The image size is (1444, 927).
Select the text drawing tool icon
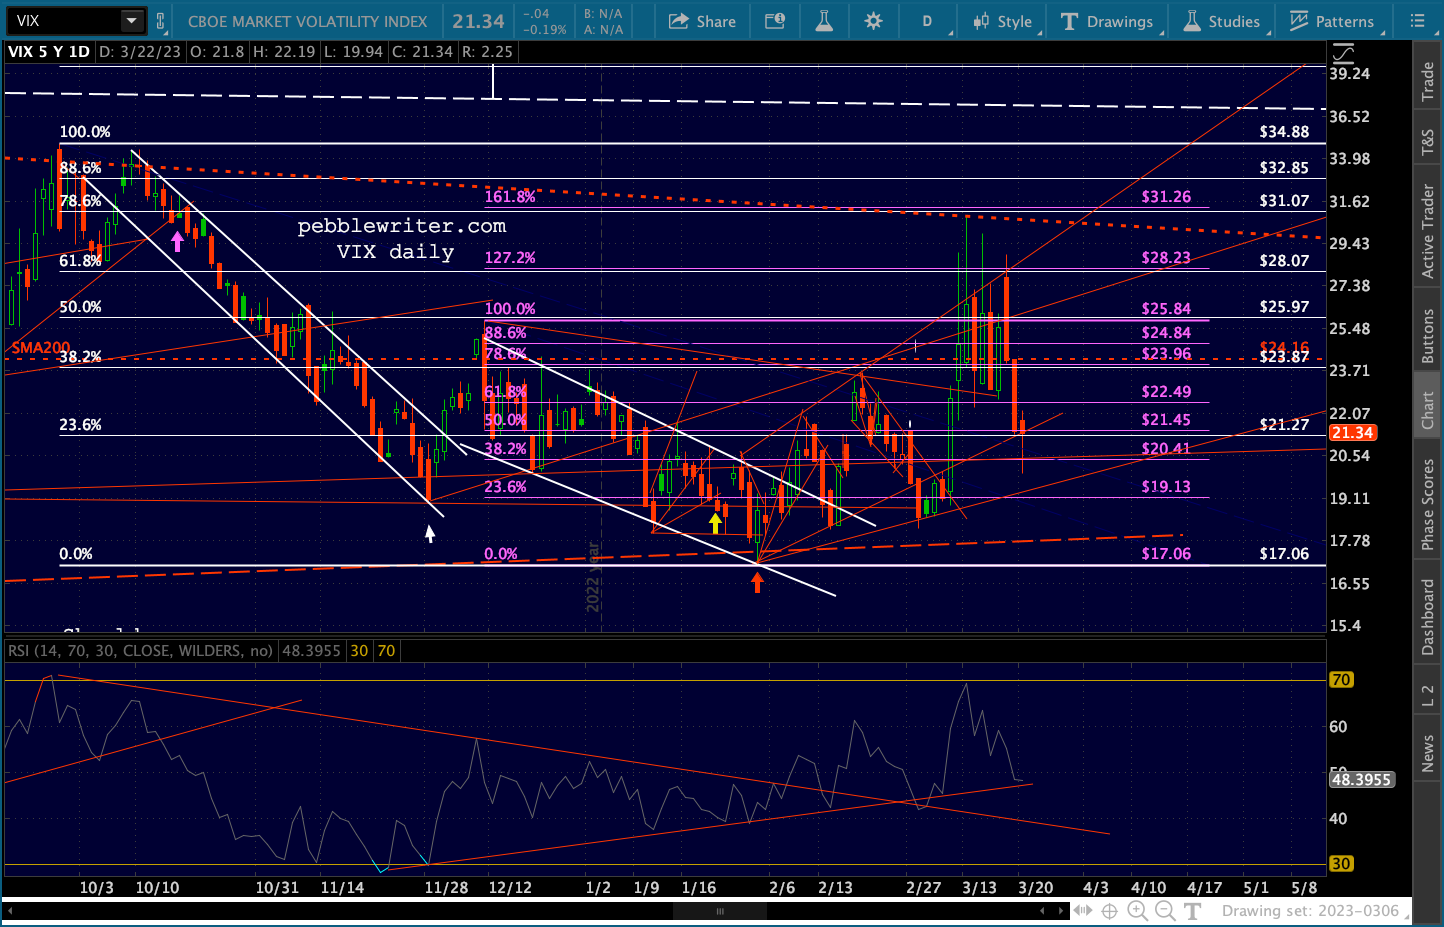click(x=1192, y=911)
